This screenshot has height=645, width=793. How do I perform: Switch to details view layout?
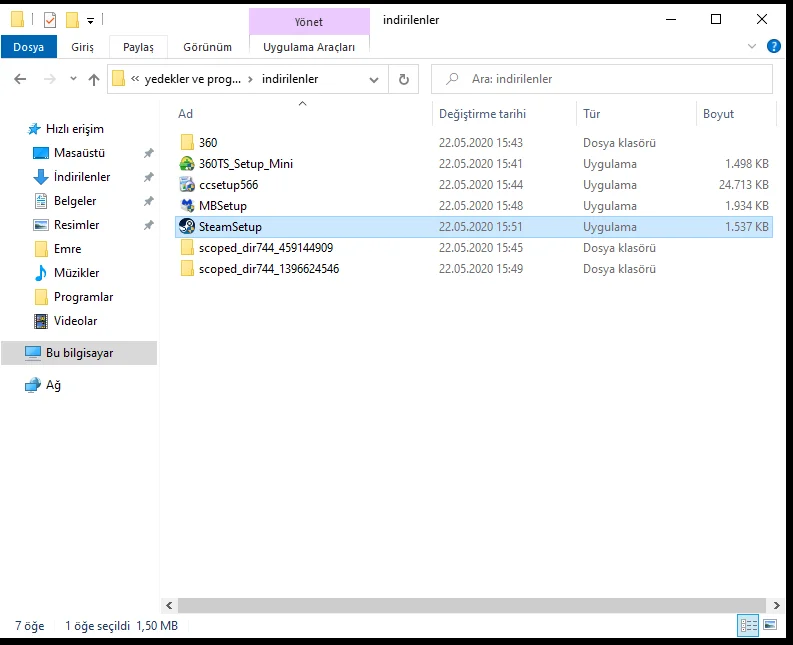[x=748, y=625]
